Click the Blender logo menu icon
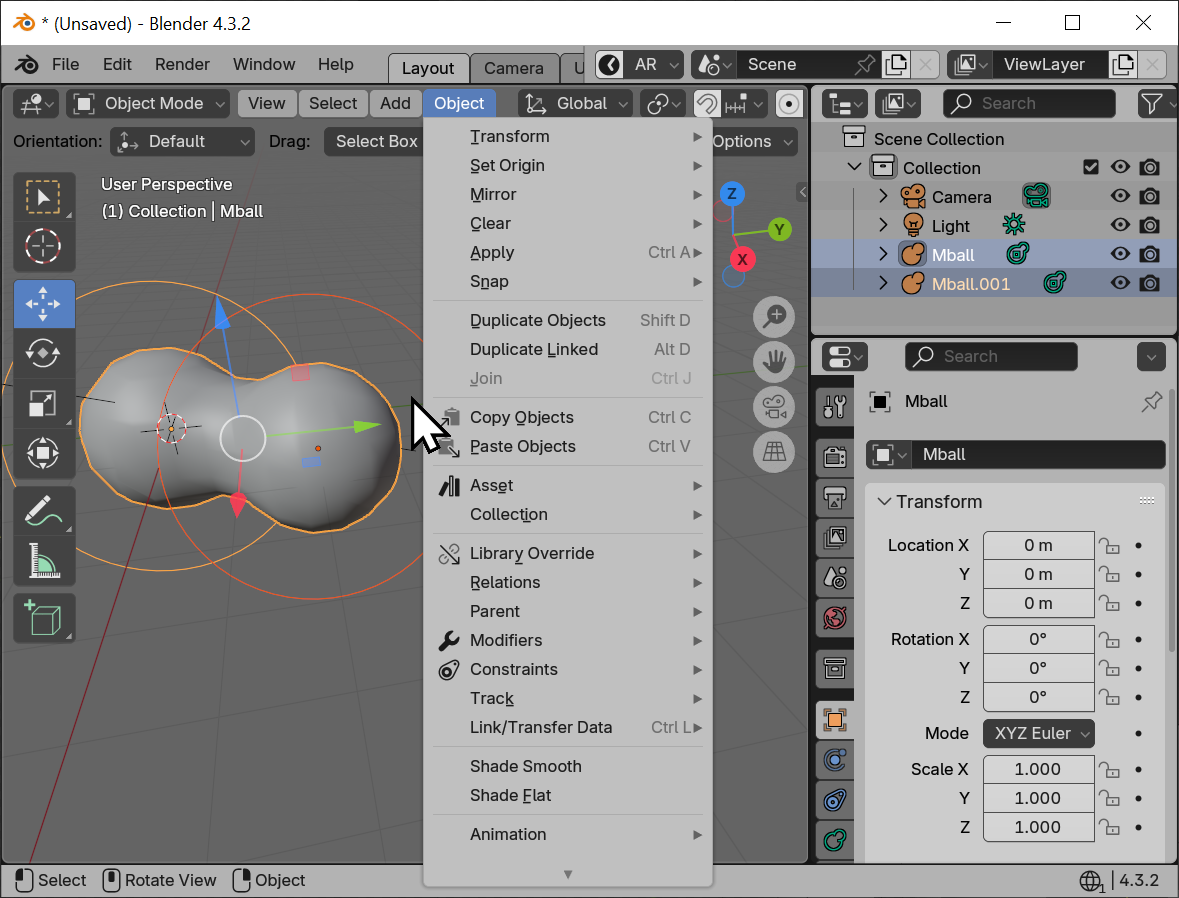The image size is (1179, 898). 26,65
